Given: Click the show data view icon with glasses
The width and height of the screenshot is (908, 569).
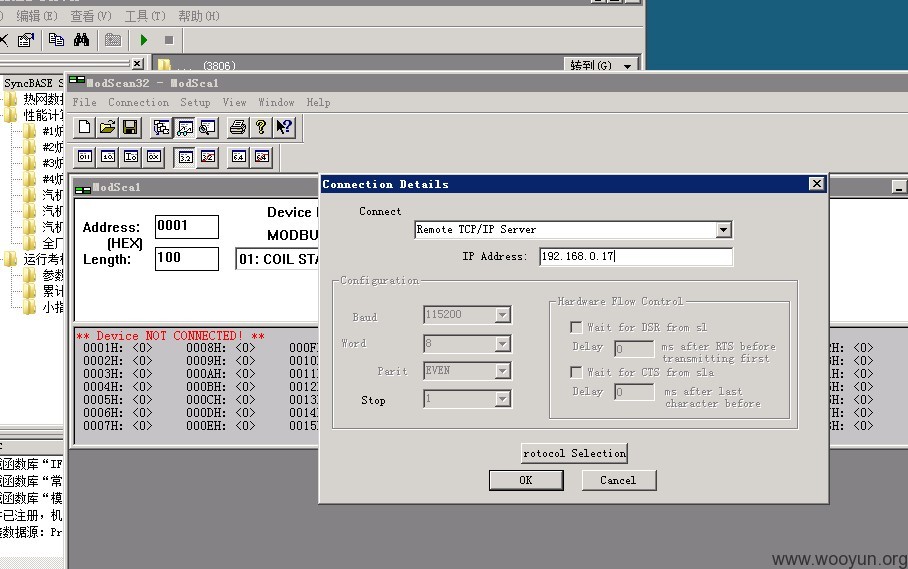Looking at the screenshot, I should (185, 127).
